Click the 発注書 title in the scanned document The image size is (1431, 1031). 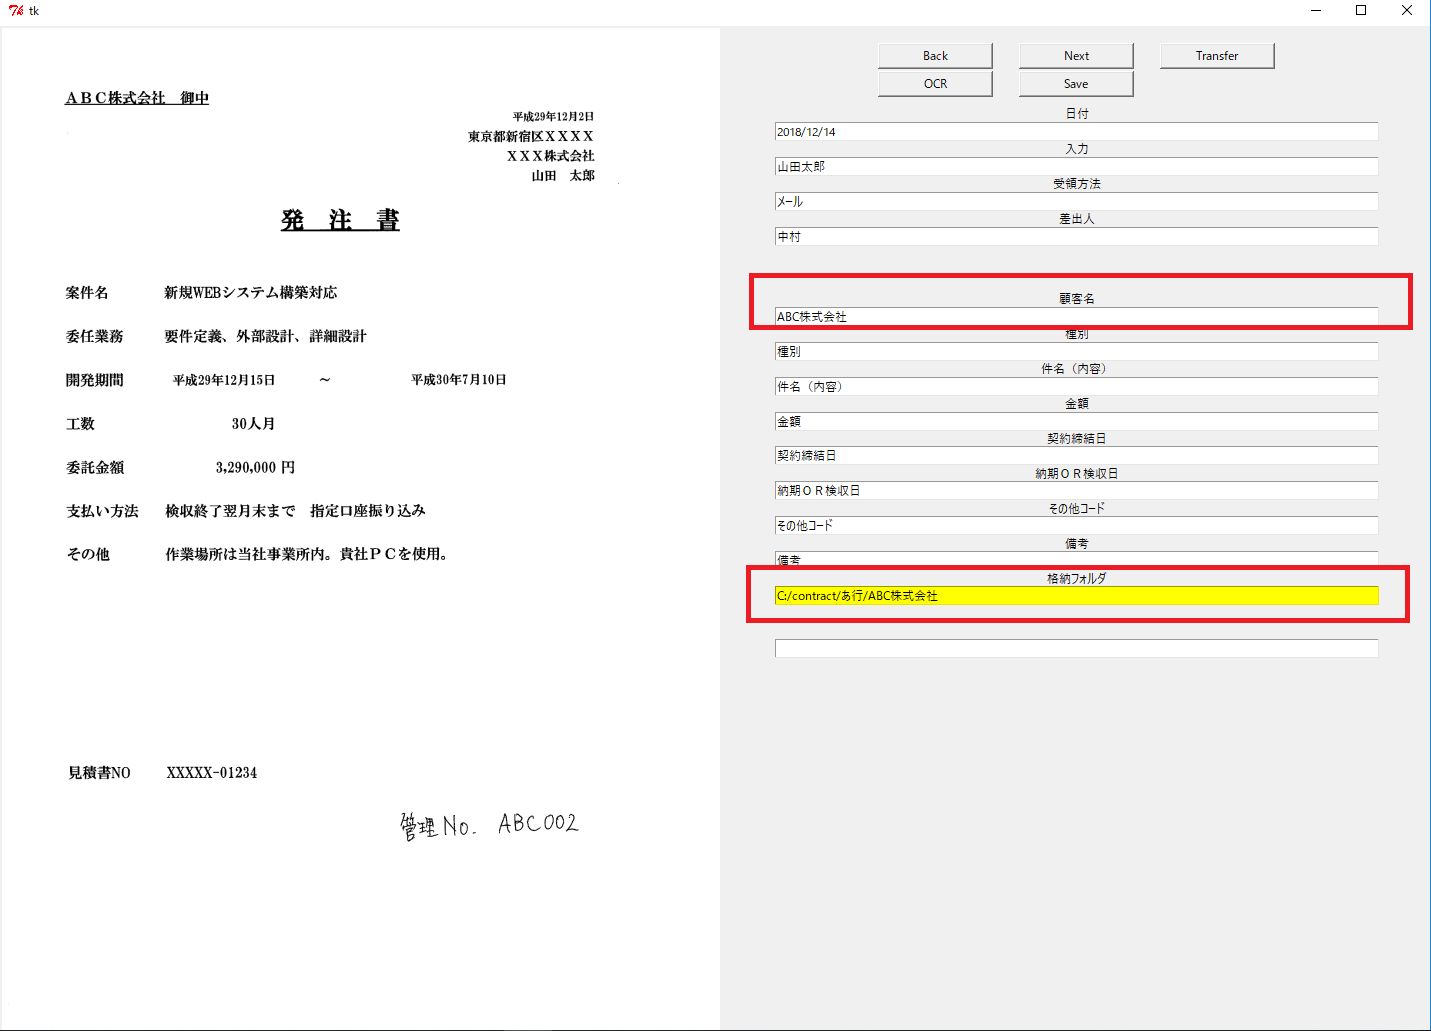tap(340, 220)
